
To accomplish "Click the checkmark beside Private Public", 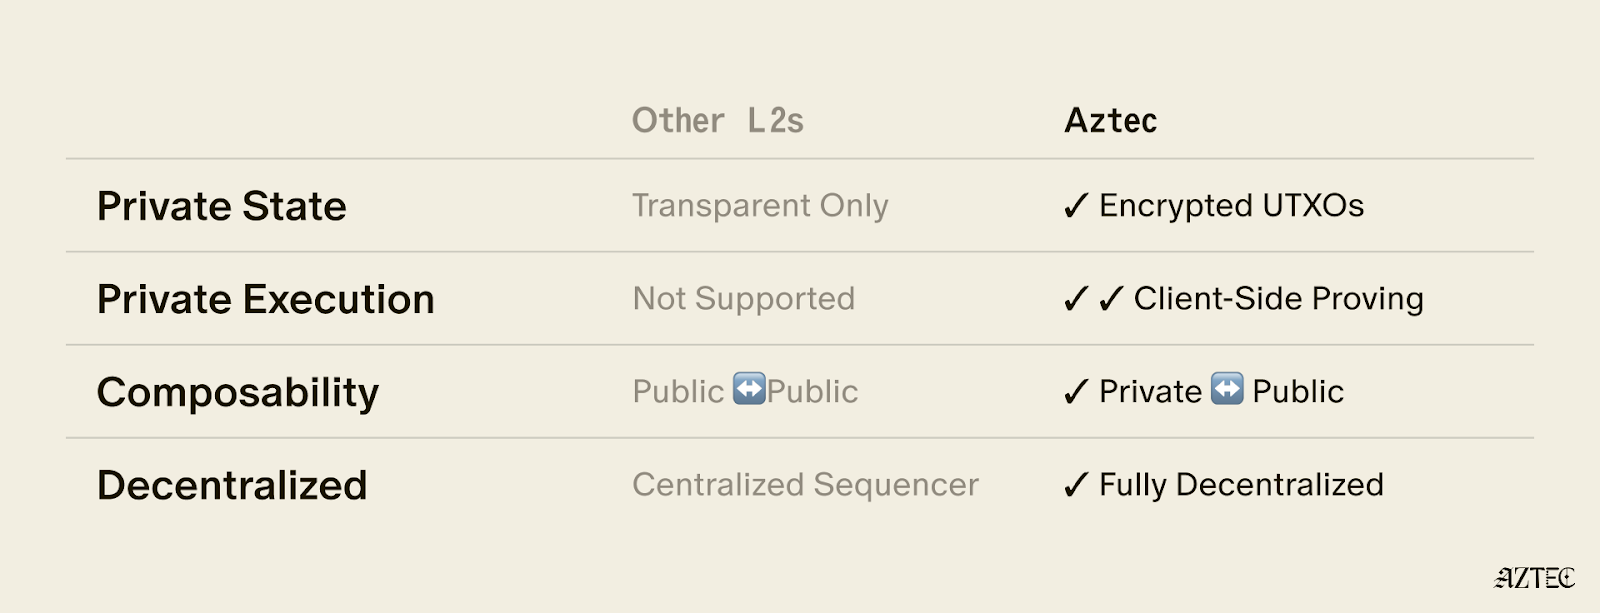I will tap(1076, 392).
